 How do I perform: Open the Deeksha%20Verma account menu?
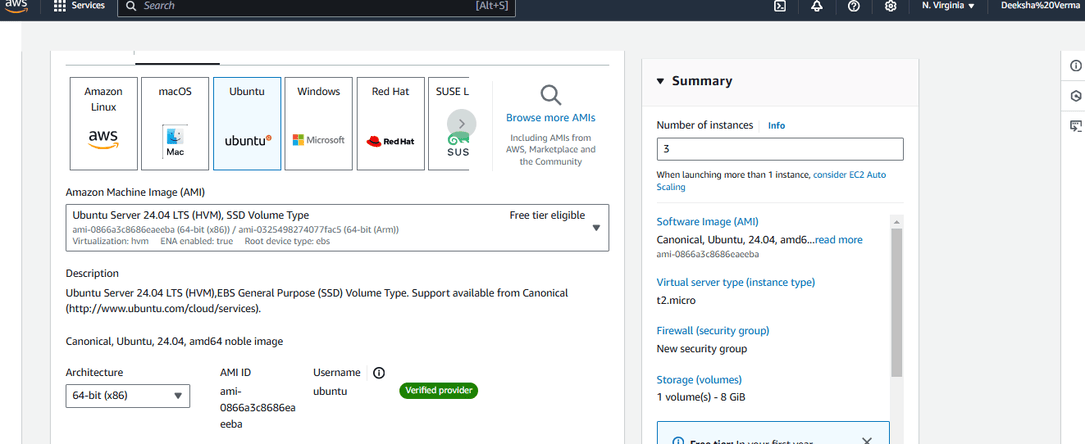[x=1040, y=6]
